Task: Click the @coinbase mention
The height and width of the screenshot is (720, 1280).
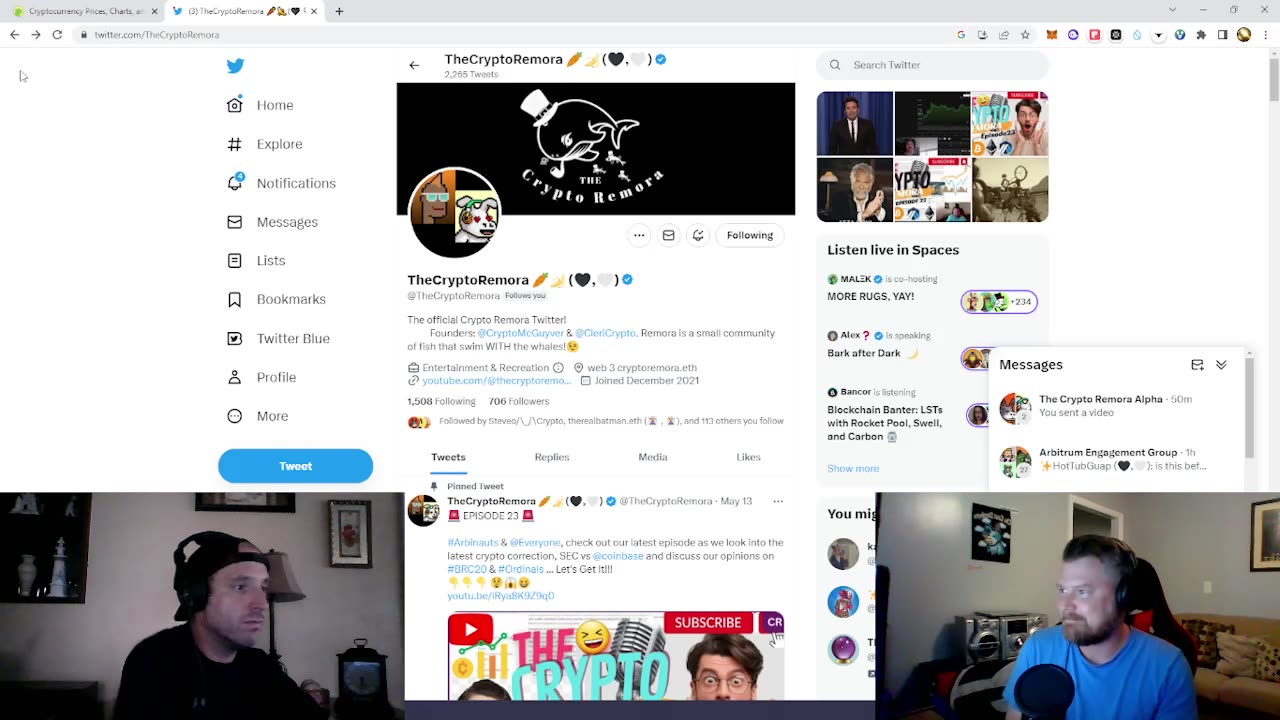Action: (x=618, y=555)
